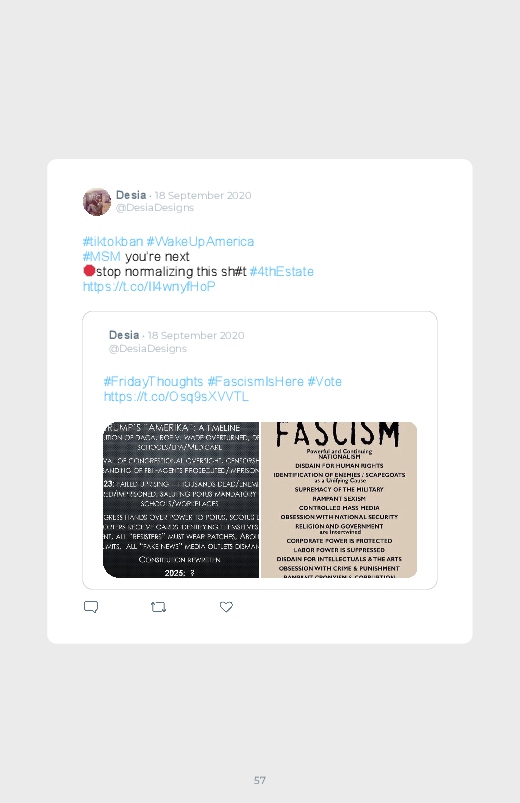Click the @DesiaDesigns handle in quoted tweet
520x803 pixels.
(148, 349)
